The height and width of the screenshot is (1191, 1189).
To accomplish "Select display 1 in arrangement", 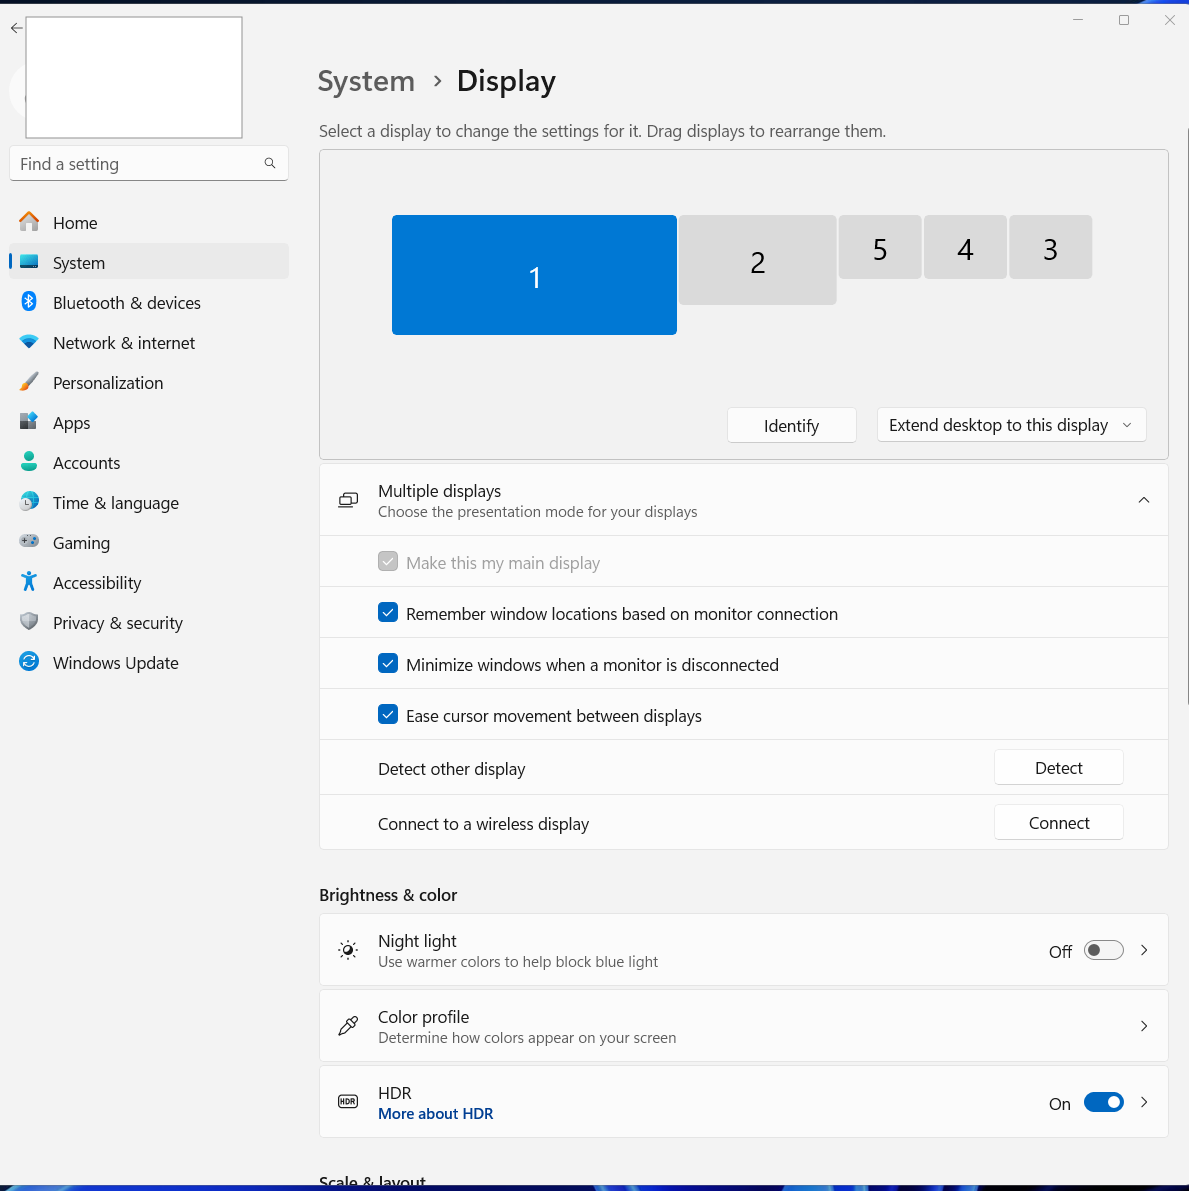I will click(x=534, y=275).
